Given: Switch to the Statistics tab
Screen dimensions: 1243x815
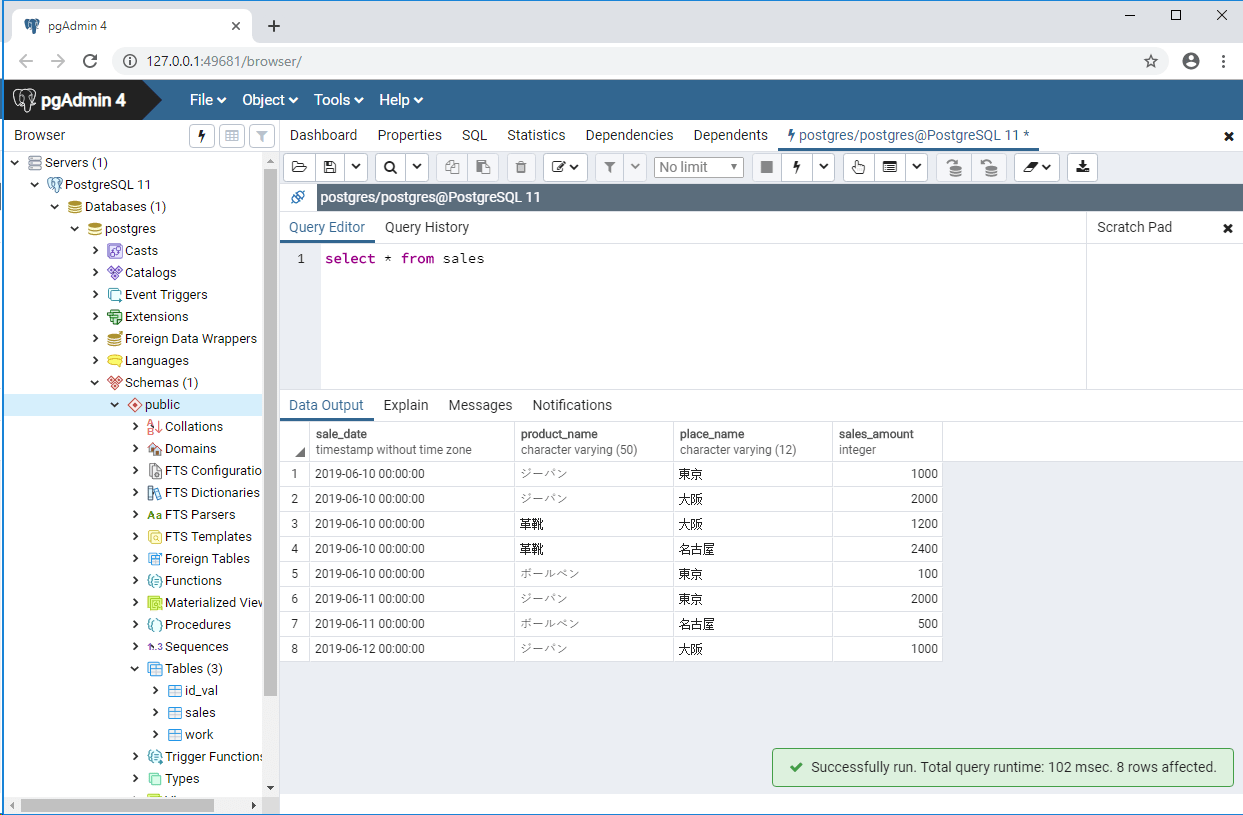Looking at the screenshot, I should click(x=536, y=135).
